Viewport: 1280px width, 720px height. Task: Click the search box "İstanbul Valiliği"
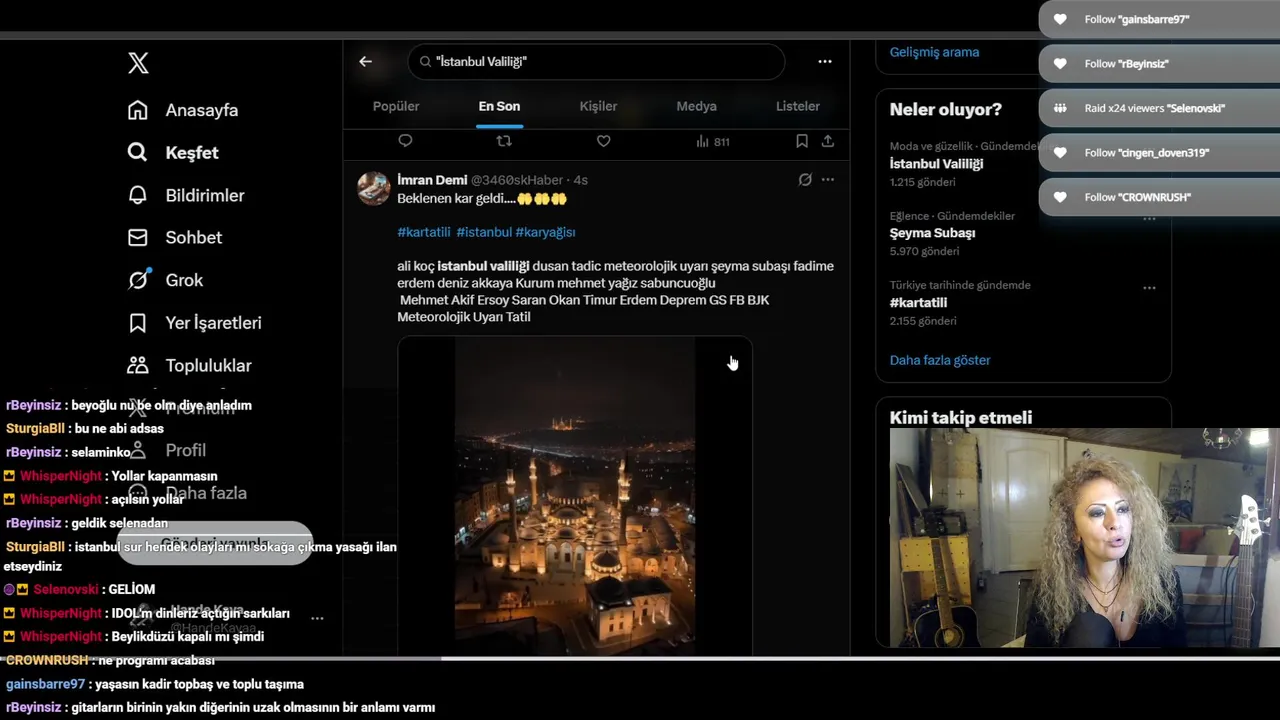pos(596,61)
